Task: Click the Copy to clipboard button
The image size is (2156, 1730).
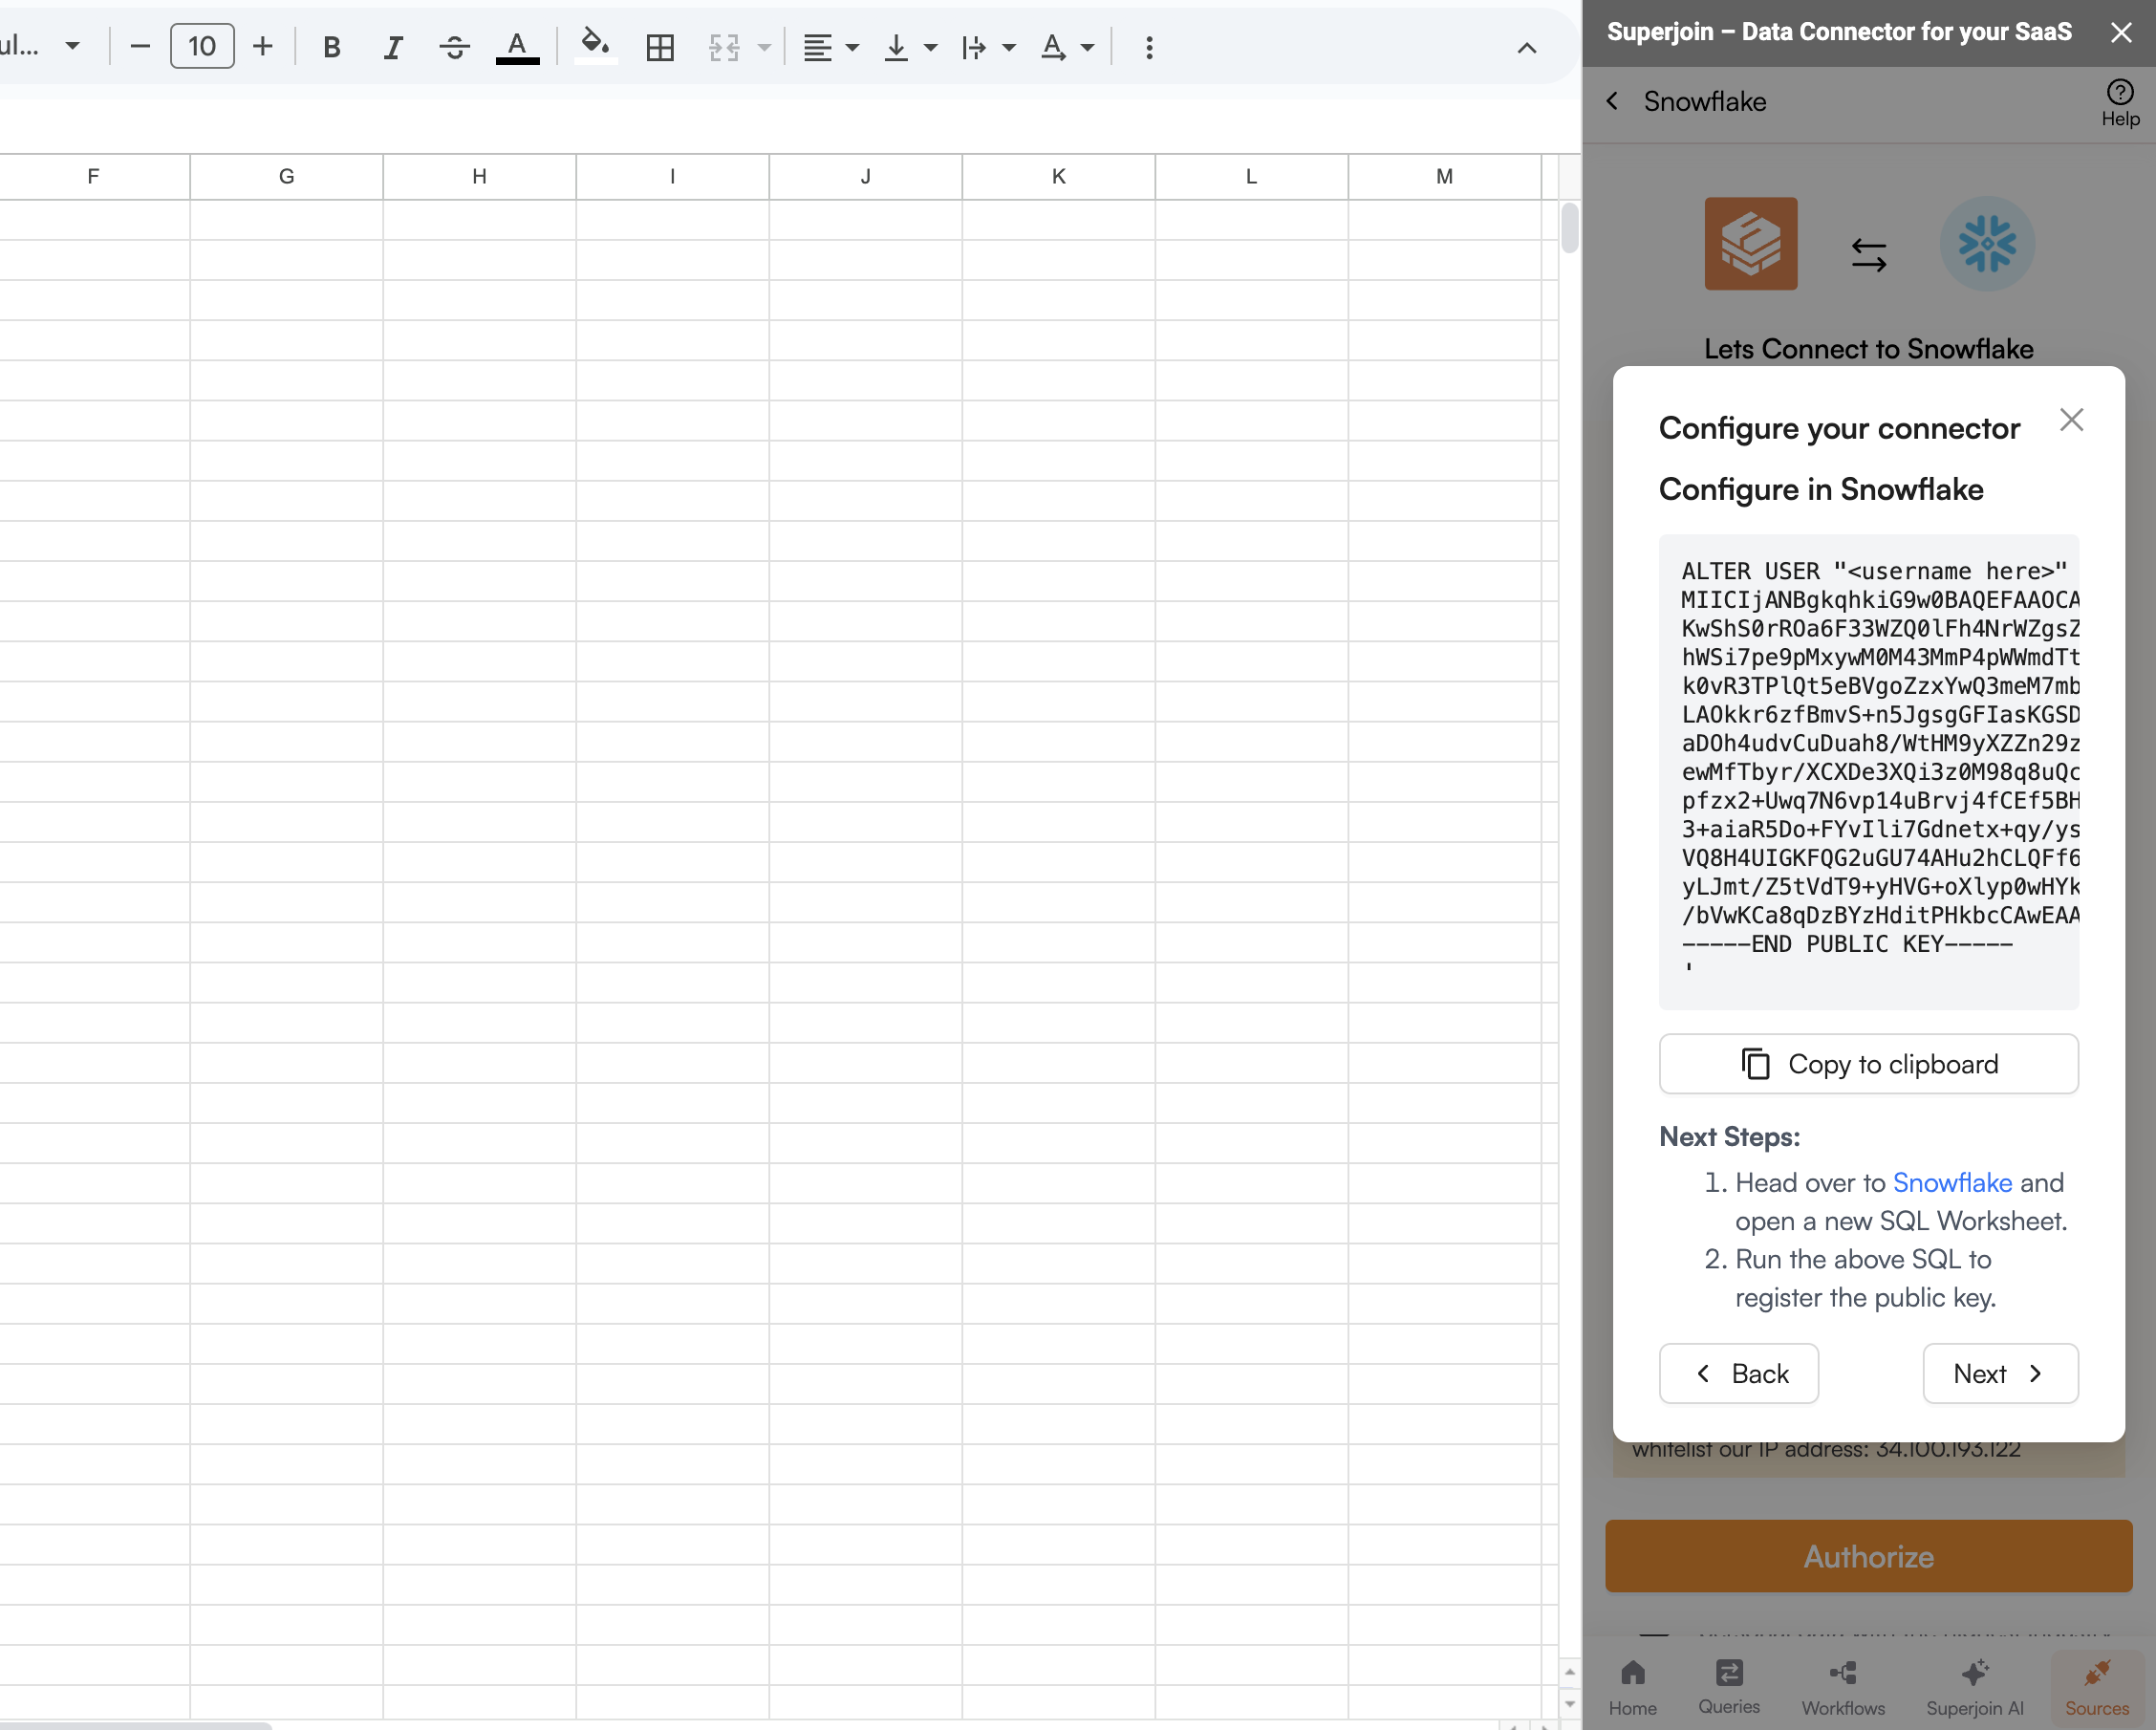Action: point(1867,1064)
